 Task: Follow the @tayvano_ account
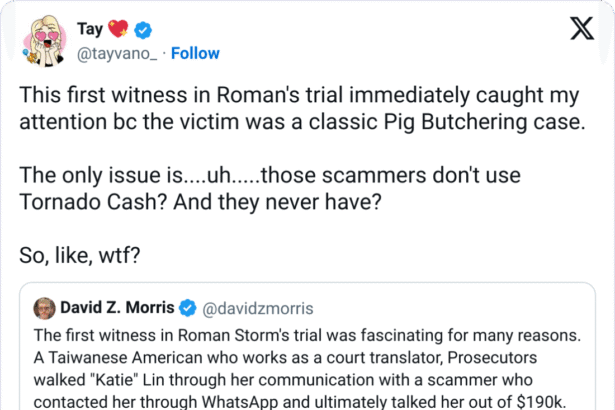195,53
